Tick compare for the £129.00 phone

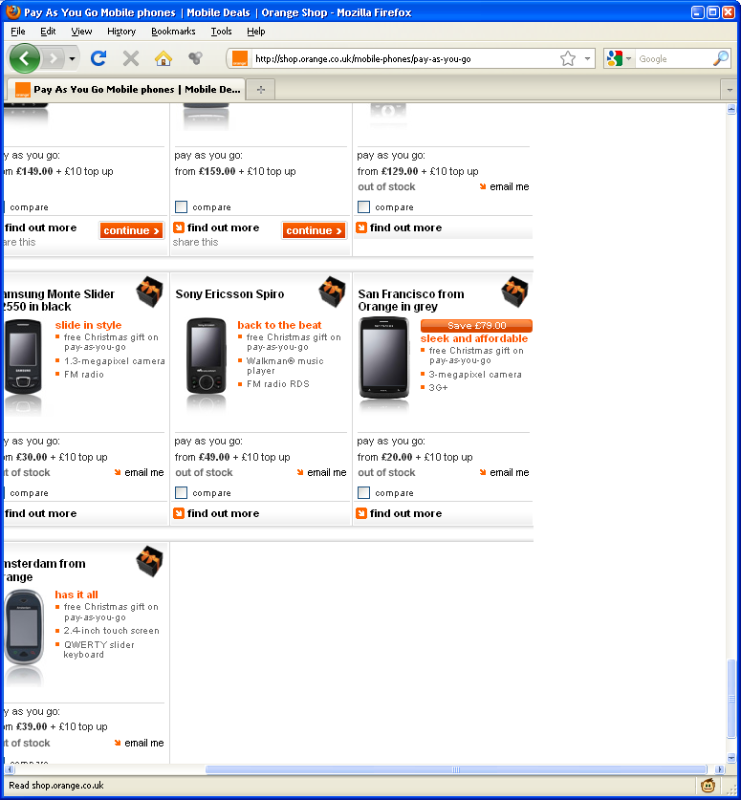(x=363, y=207)
